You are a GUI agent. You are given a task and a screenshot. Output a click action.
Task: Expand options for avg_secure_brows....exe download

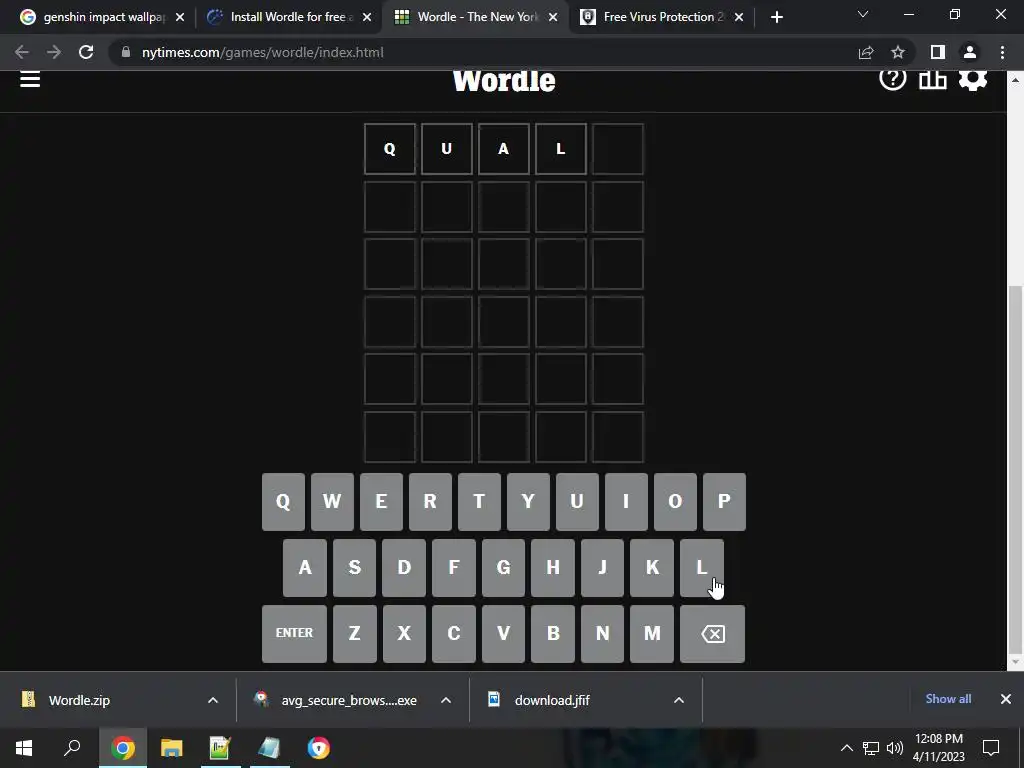(446, 700)
